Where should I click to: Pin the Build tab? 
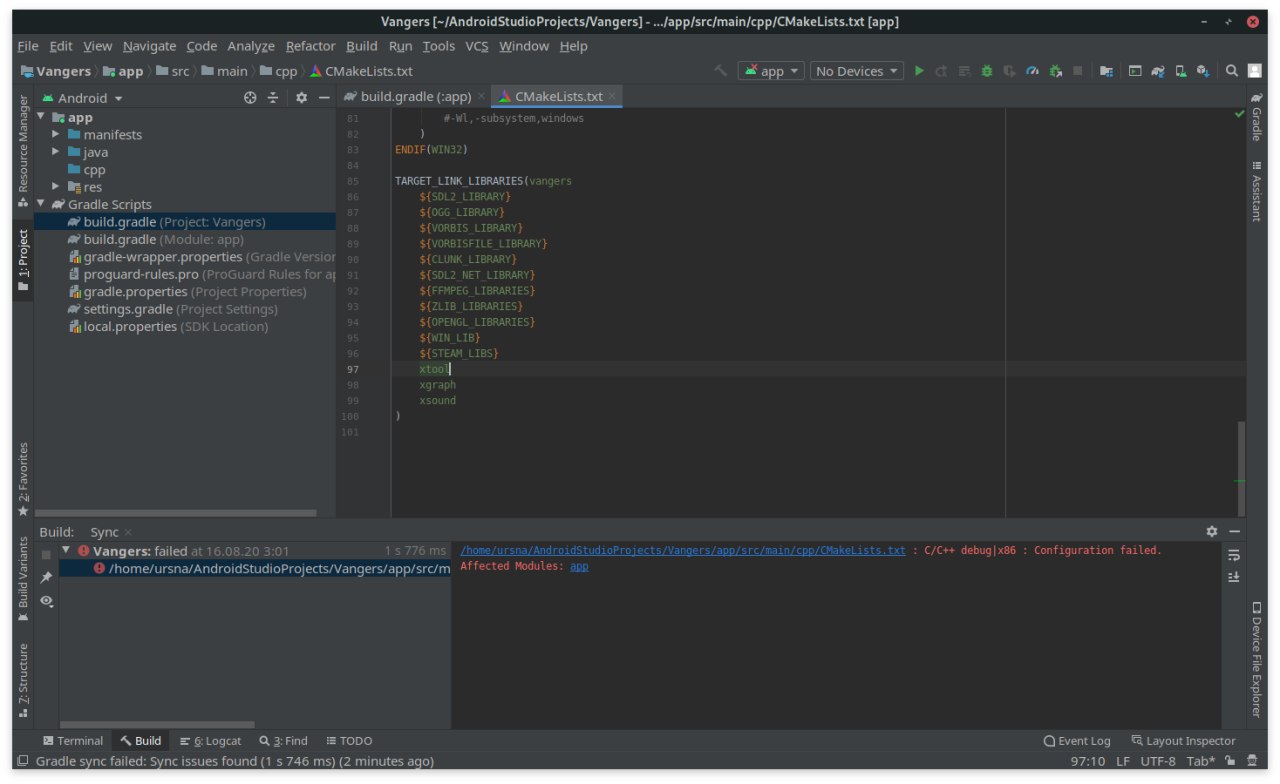(46, 577)
